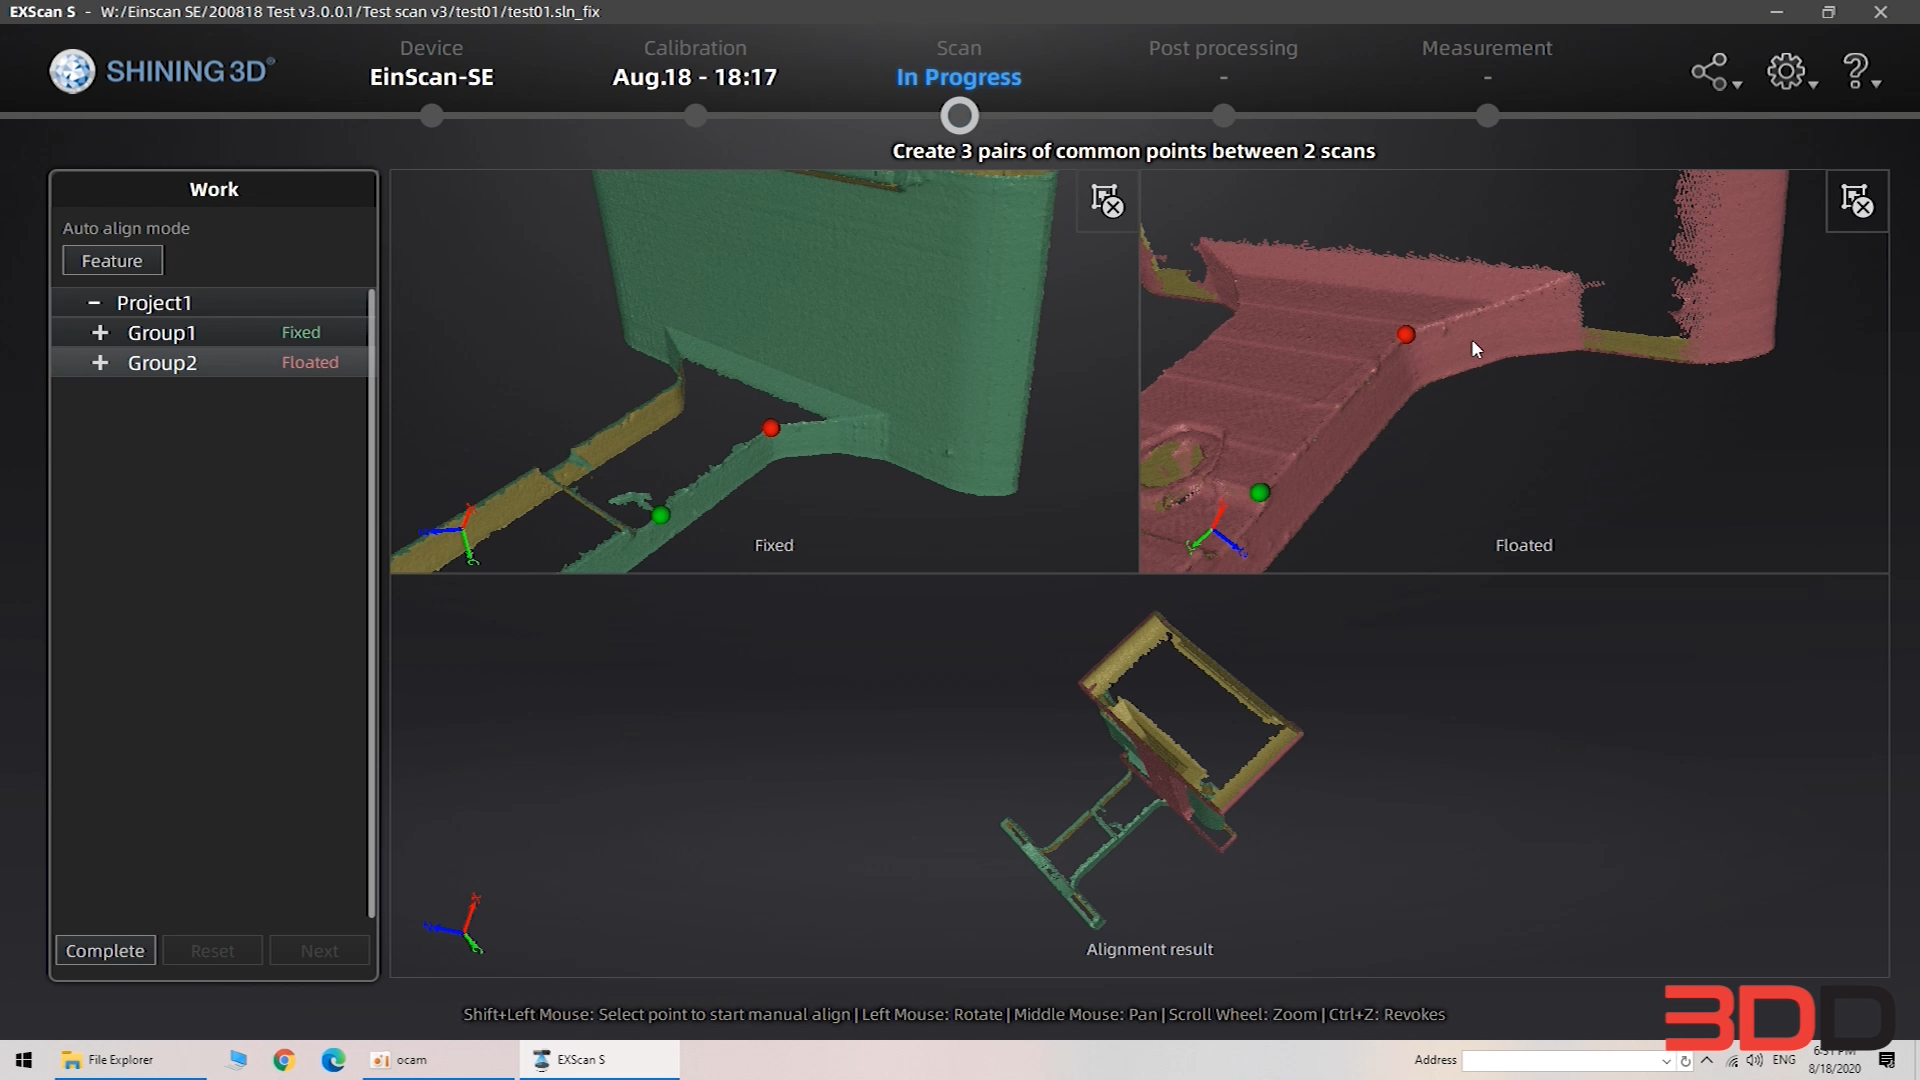Clear markers in the Floated view
The image size is (1920, 1080).
point(1857,201)
